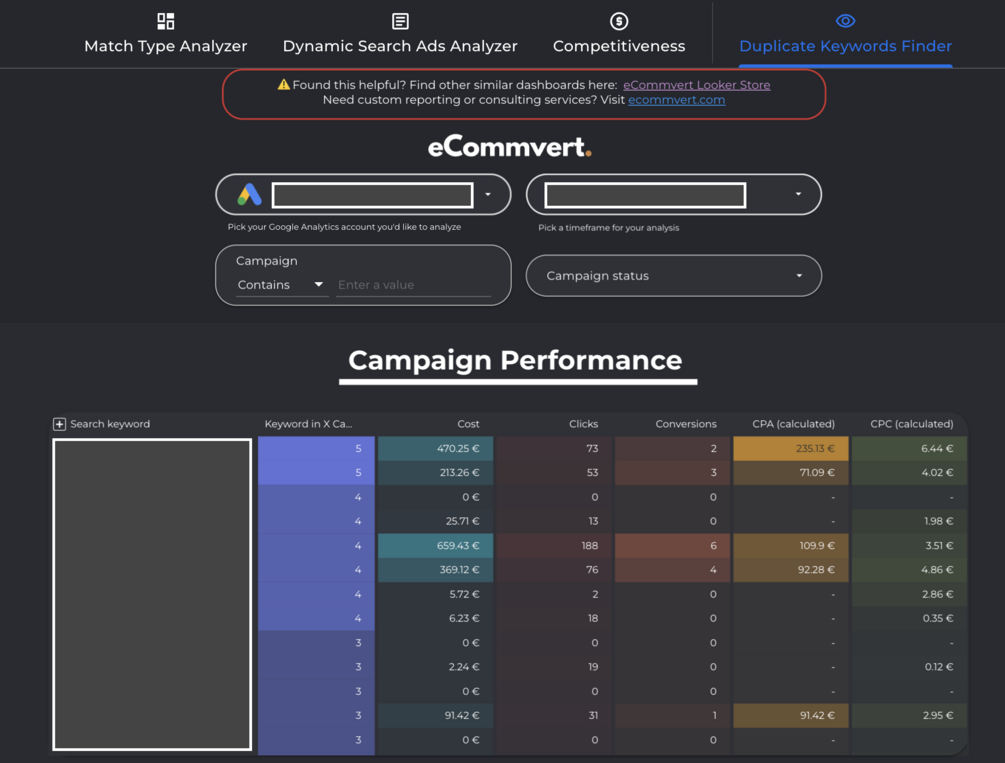Click the Competitiveness dollar coin icon

tap(619, 21)
